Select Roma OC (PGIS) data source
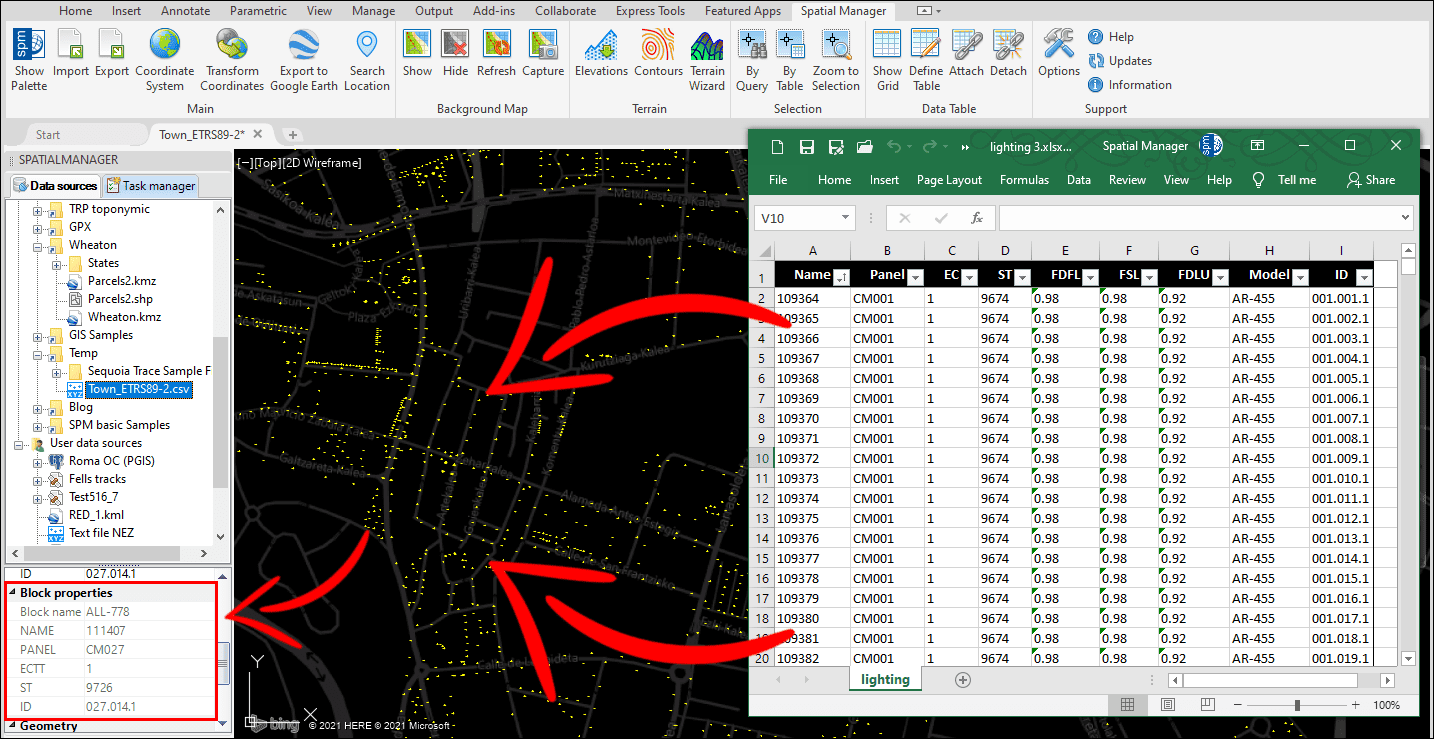Screen dimensions: 1434x739 coord(112,461)
